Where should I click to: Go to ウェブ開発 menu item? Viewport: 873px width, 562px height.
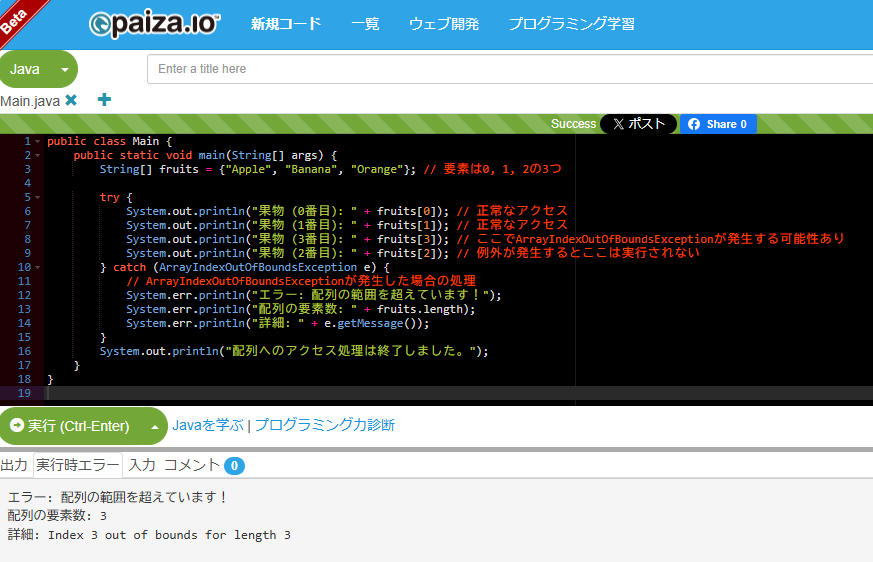pos(443,24)
